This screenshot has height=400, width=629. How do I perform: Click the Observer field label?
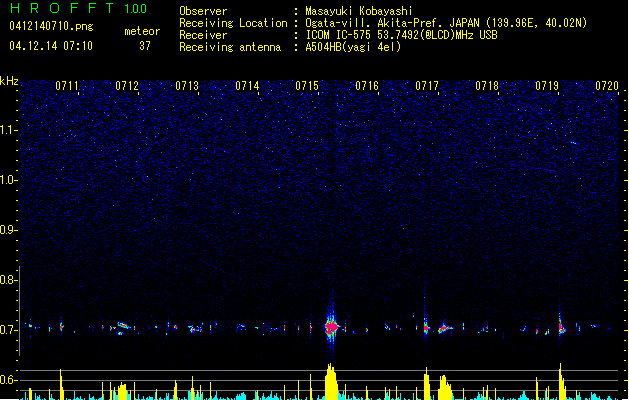pyautogui.click(x=203, y=11)
